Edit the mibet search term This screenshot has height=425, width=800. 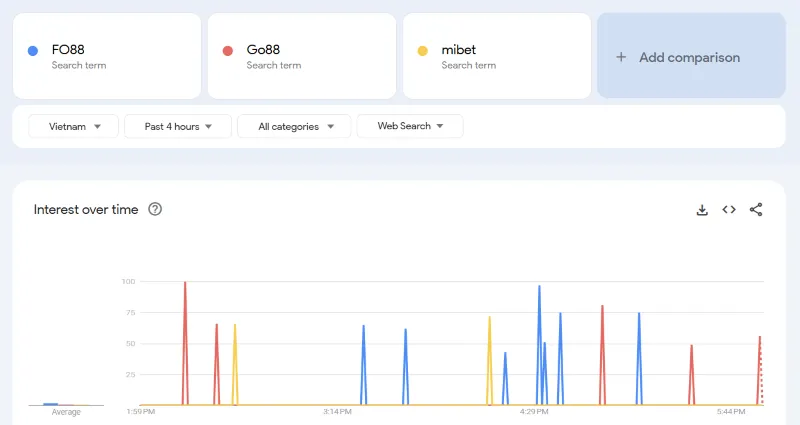[459, 49]
